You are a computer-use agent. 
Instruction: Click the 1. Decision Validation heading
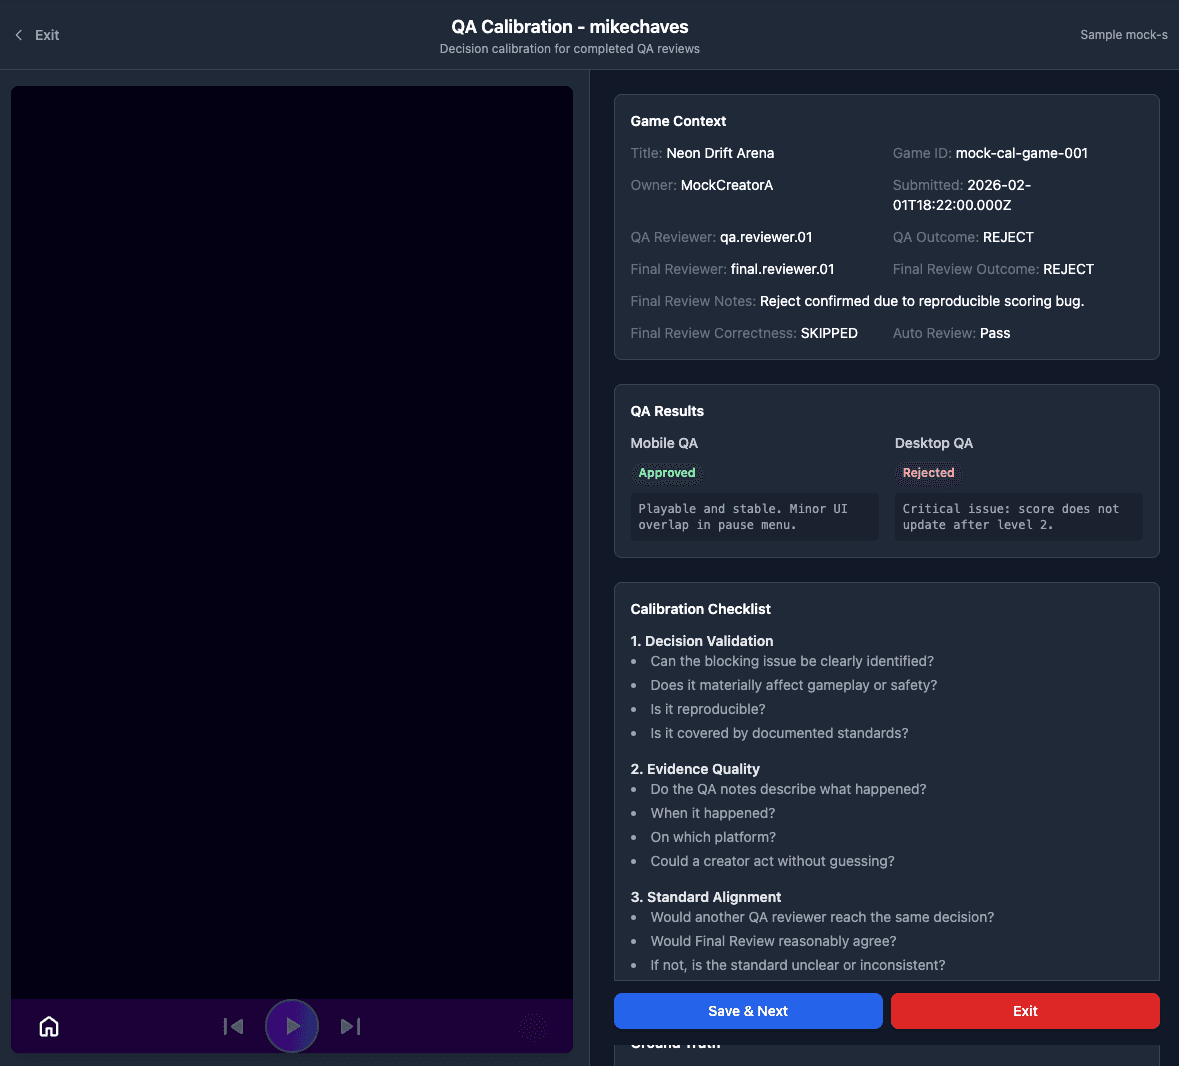(702, 641)
